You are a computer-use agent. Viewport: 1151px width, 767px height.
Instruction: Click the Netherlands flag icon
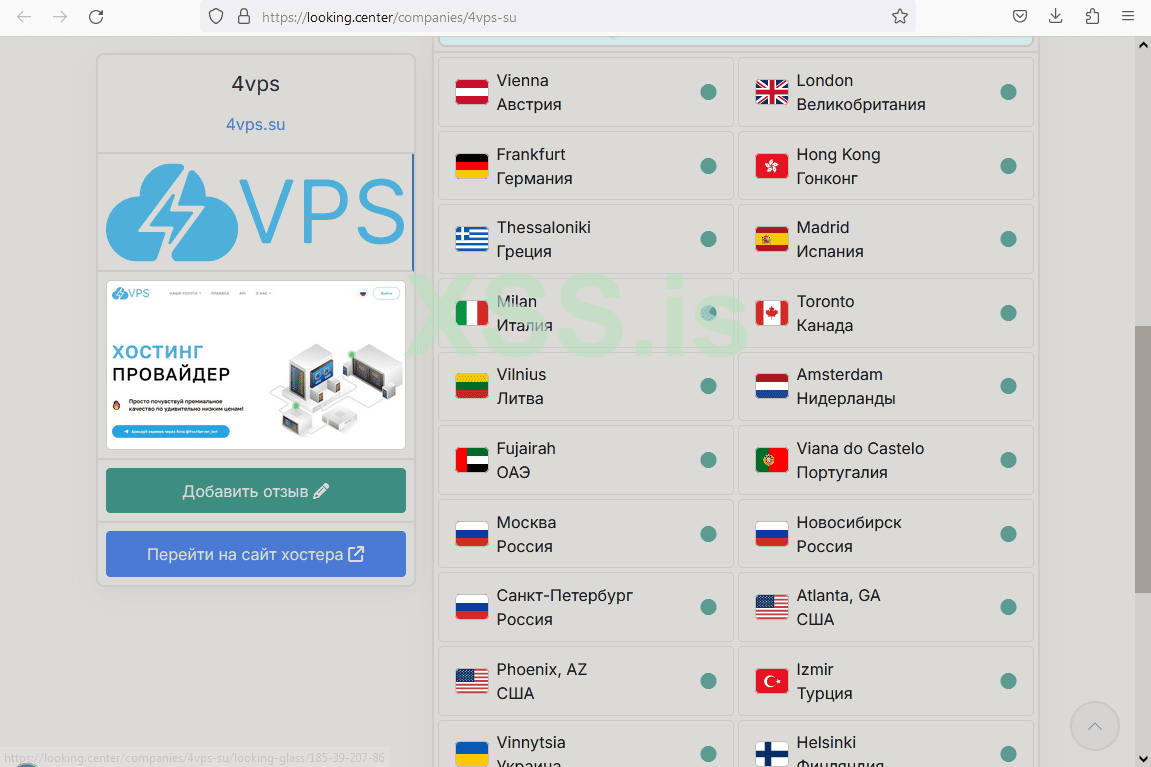771,386
